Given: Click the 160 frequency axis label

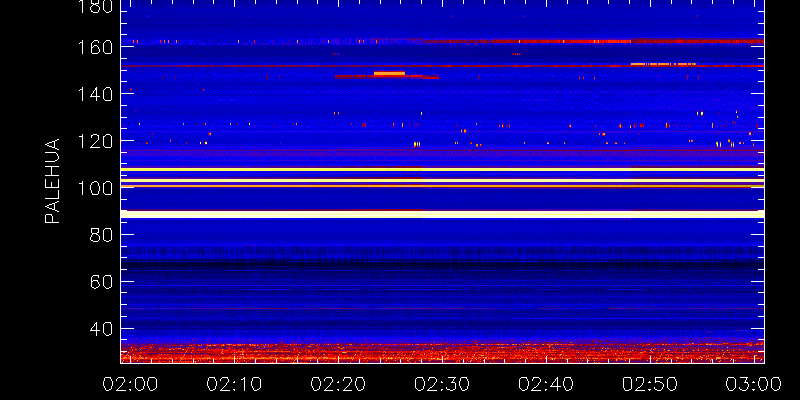Looking at the screenshot, I should pos(95,47).
